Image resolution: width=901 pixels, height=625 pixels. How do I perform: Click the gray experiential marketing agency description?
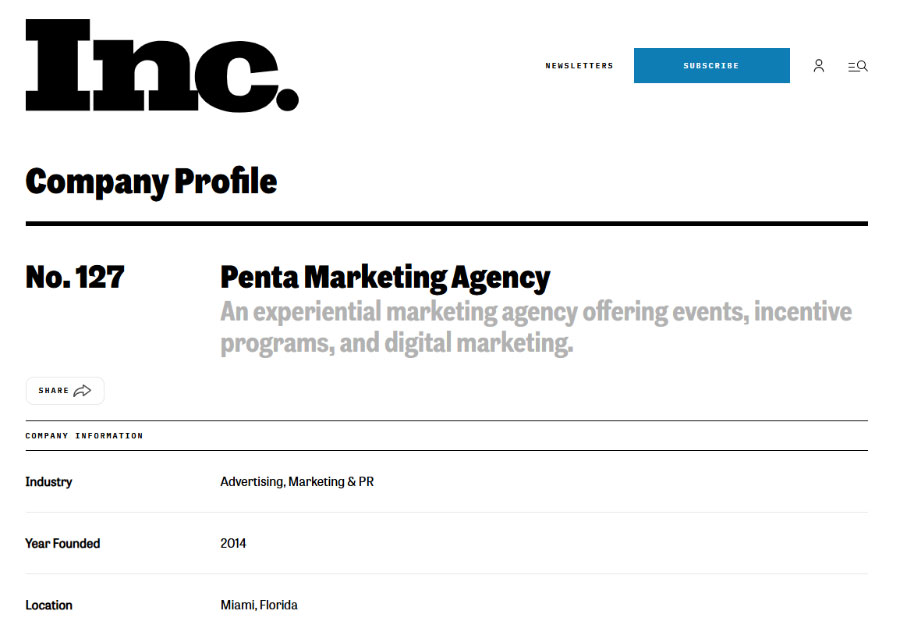(x=535, y=328)
